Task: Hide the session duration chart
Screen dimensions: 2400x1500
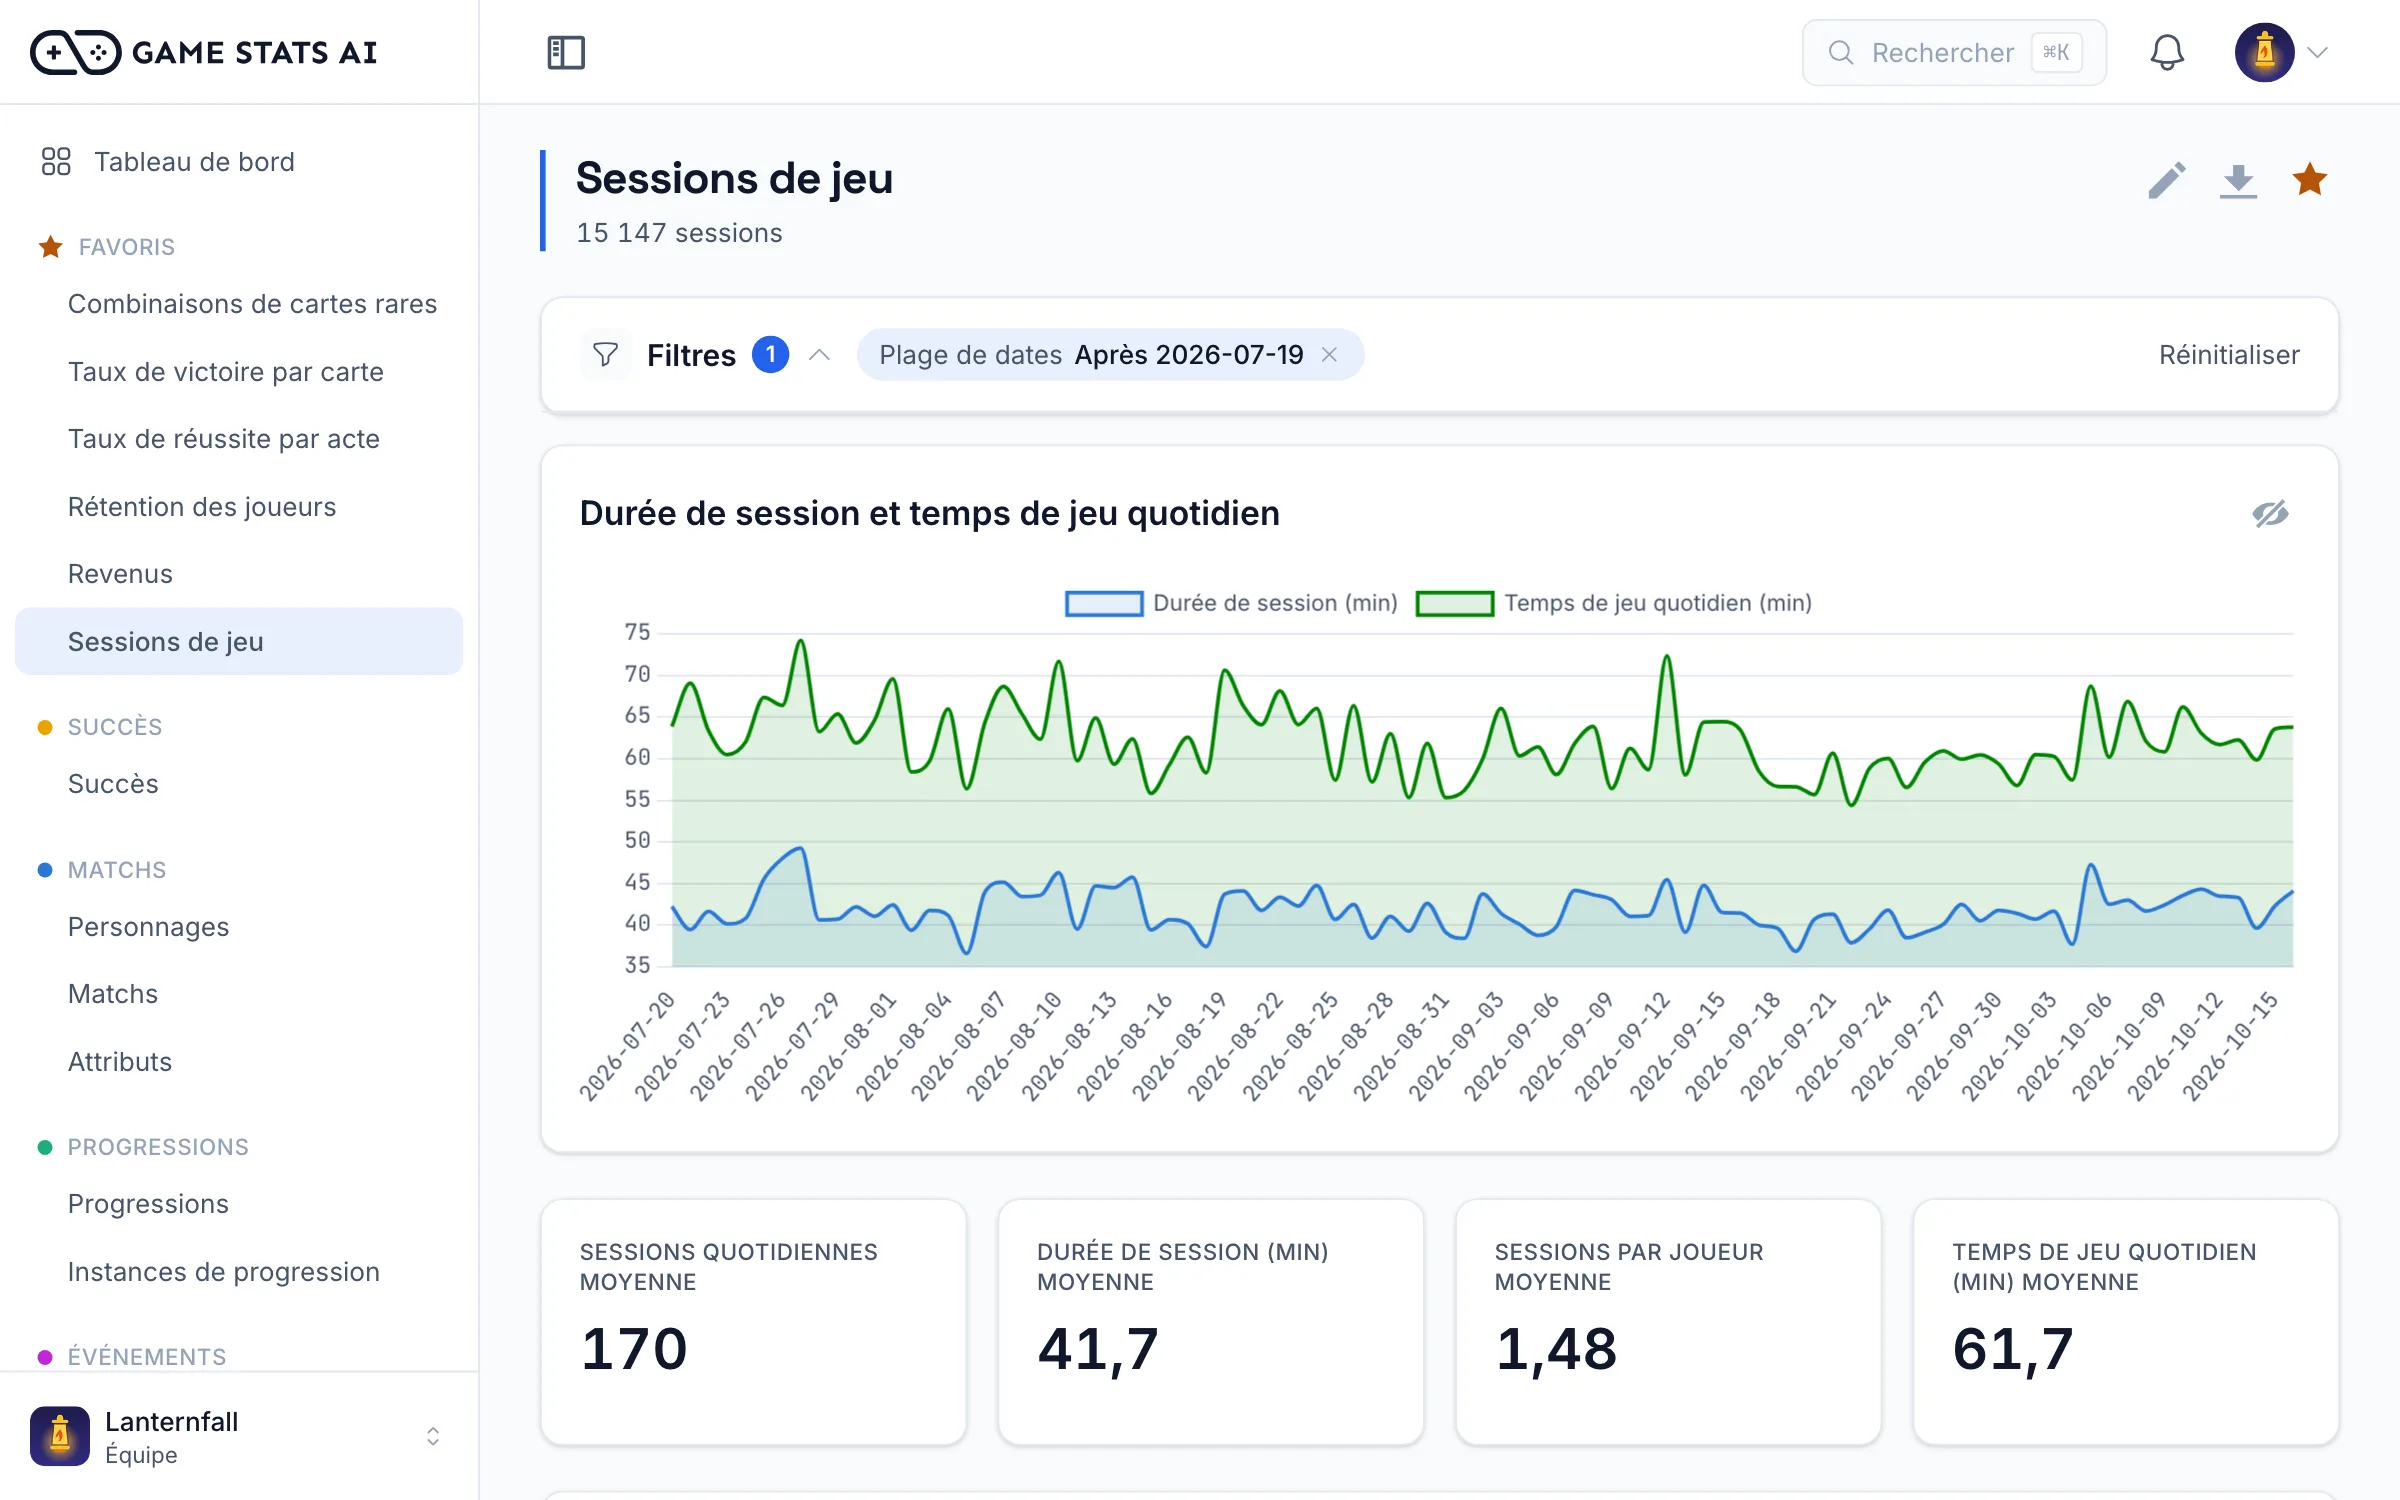Action: [x=2270, y=514]
